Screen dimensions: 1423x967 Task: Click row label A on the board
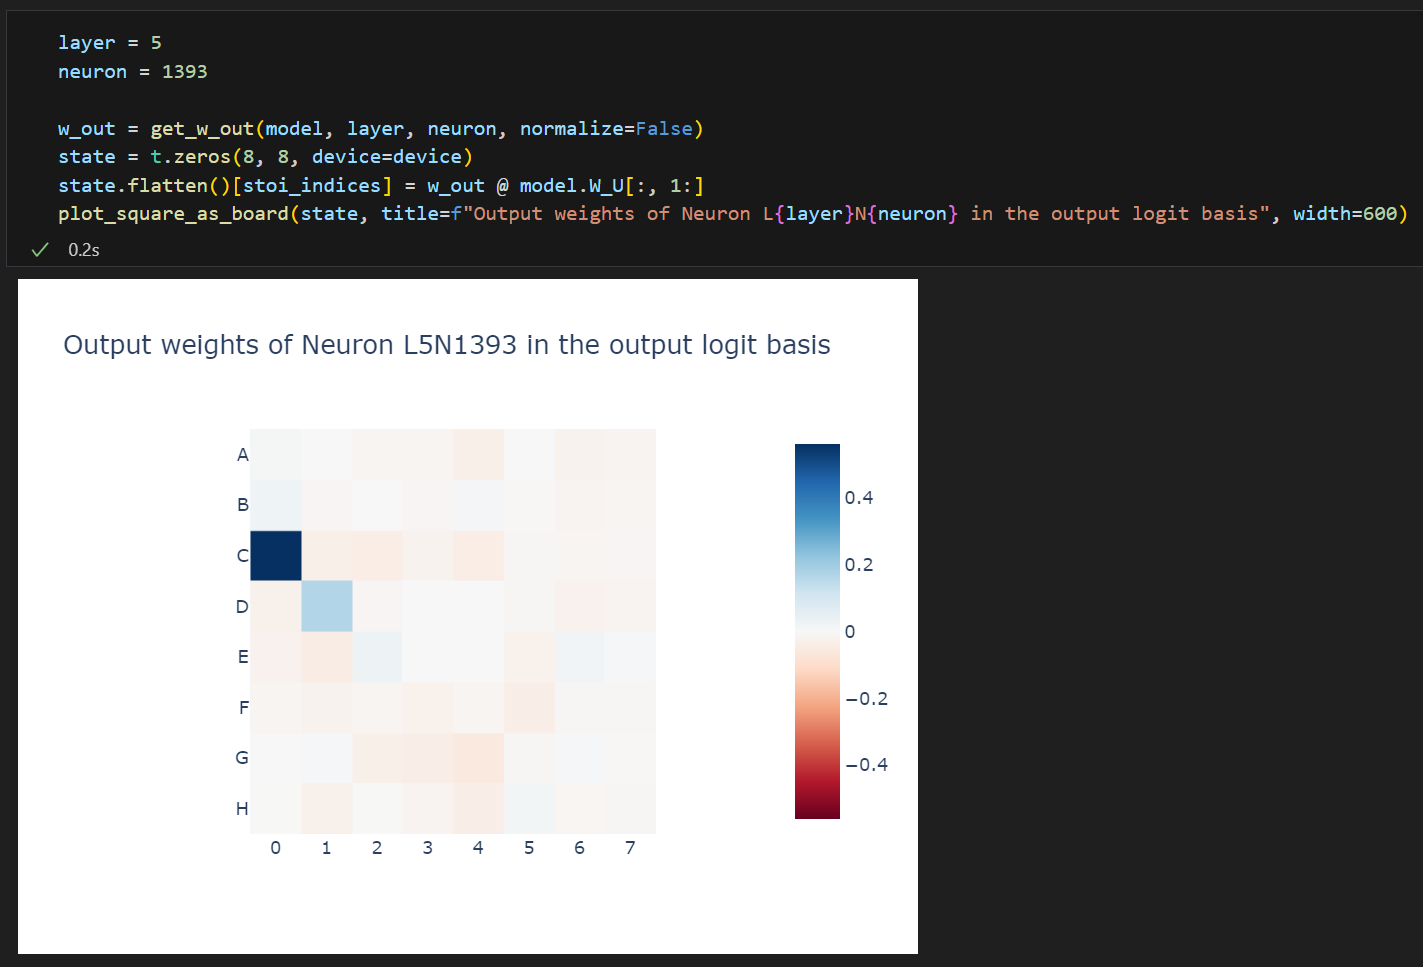pos(242,455)
